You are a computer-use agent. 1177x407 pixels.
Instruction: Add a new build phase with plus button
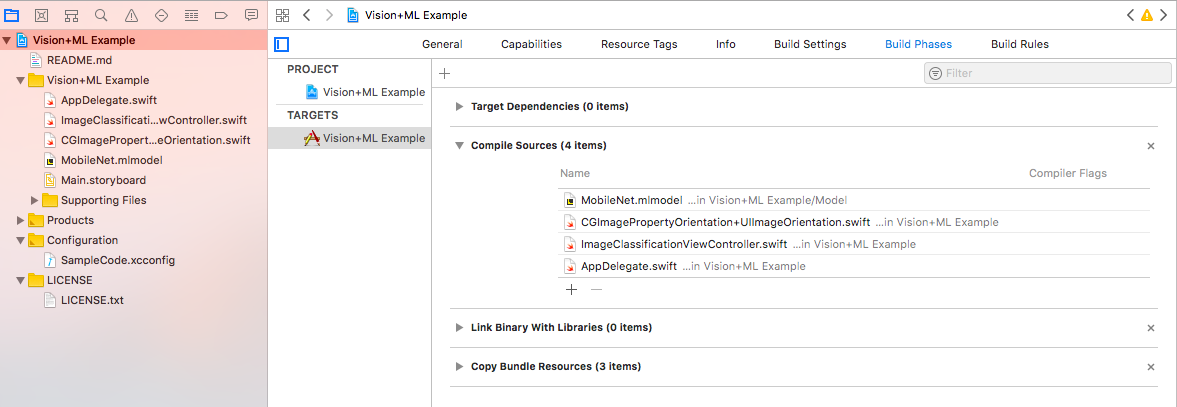445,74
